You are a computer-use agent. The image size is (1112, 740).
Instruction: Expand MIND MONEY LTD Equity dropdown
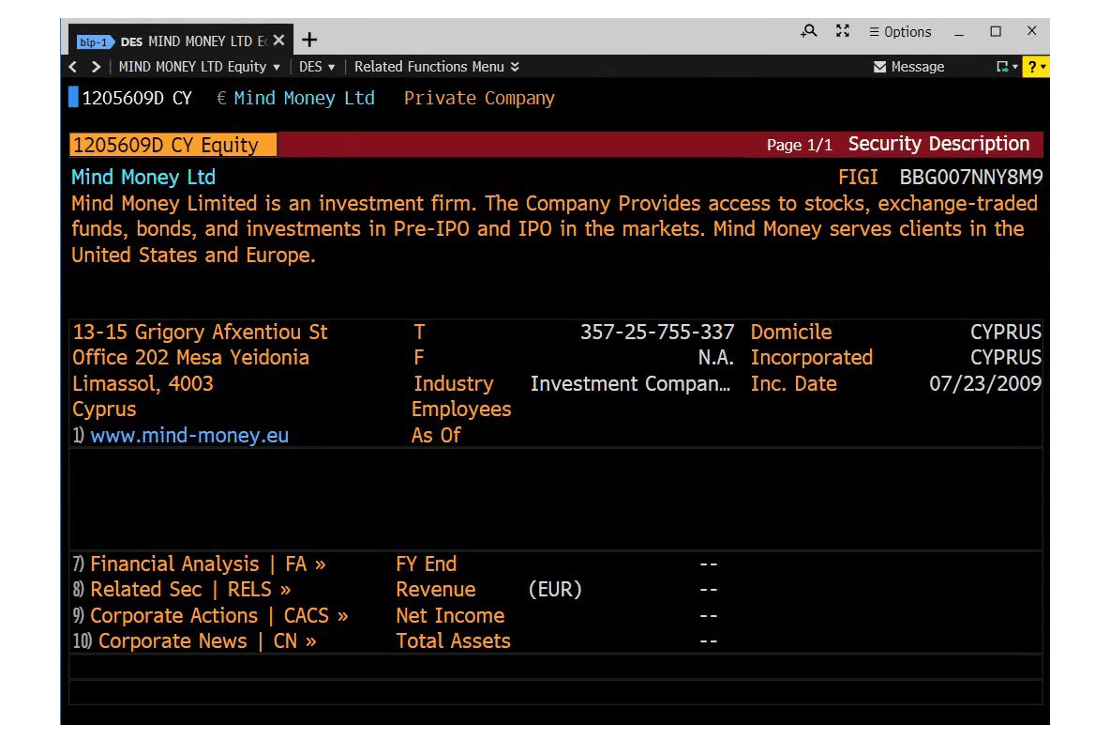point(199,67)
